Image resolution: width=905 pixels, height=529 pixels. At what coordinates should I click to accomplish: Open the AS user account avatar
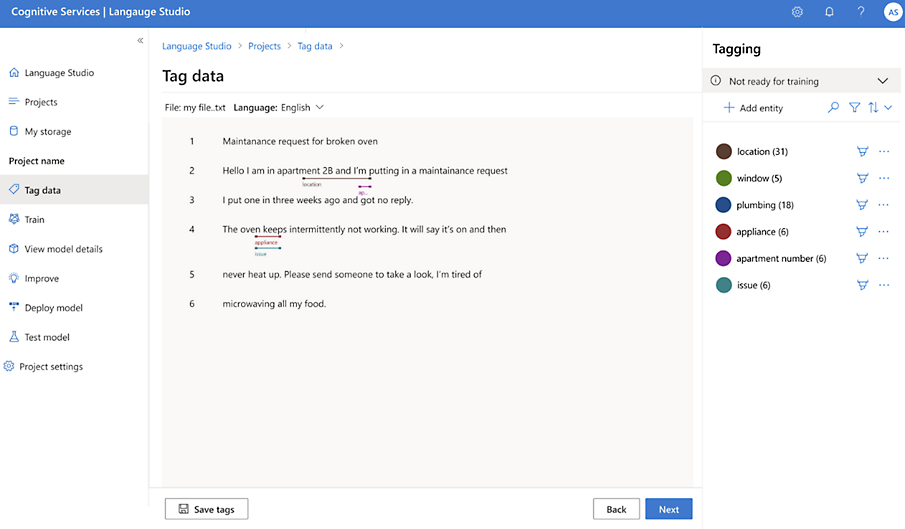coord(892,12)
